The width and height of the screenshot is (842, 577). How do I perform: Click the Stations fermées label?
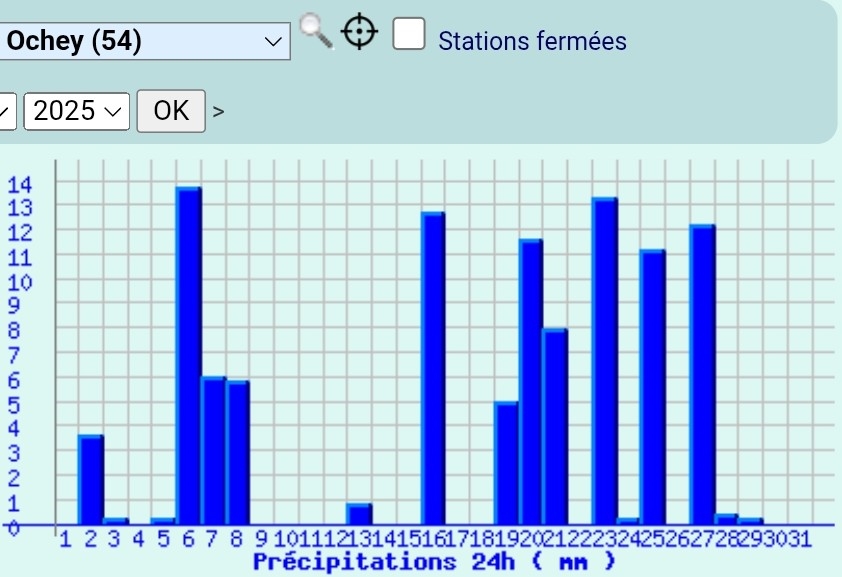click(x=532, y=41)
